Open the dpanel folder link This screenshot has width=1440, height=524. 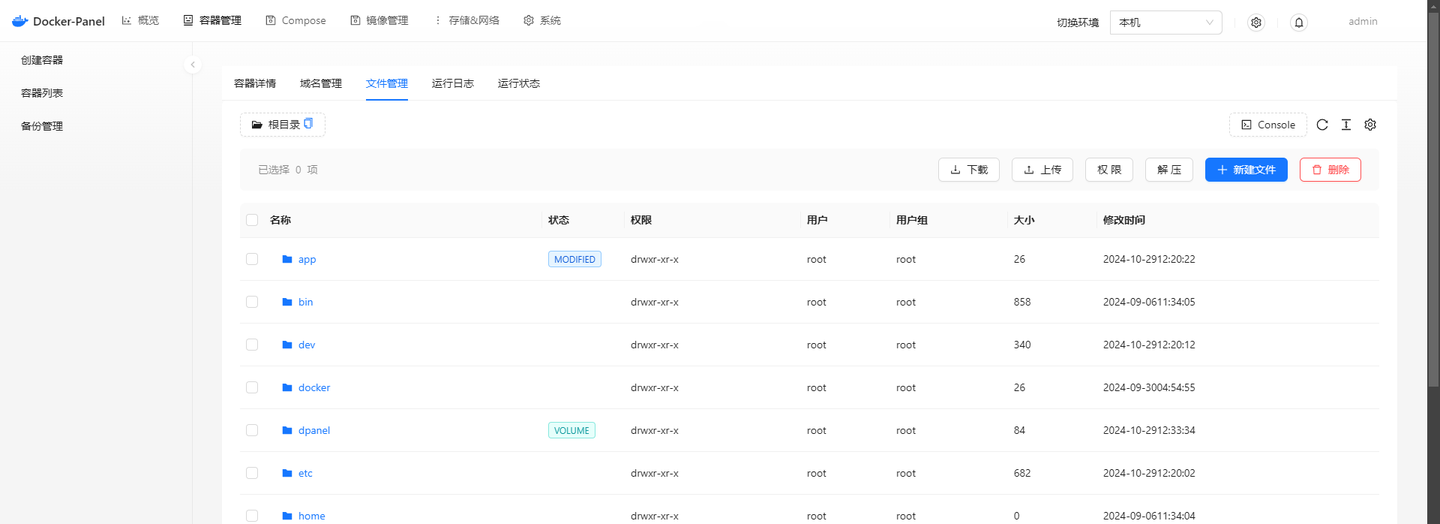click(x=314, y=431)
